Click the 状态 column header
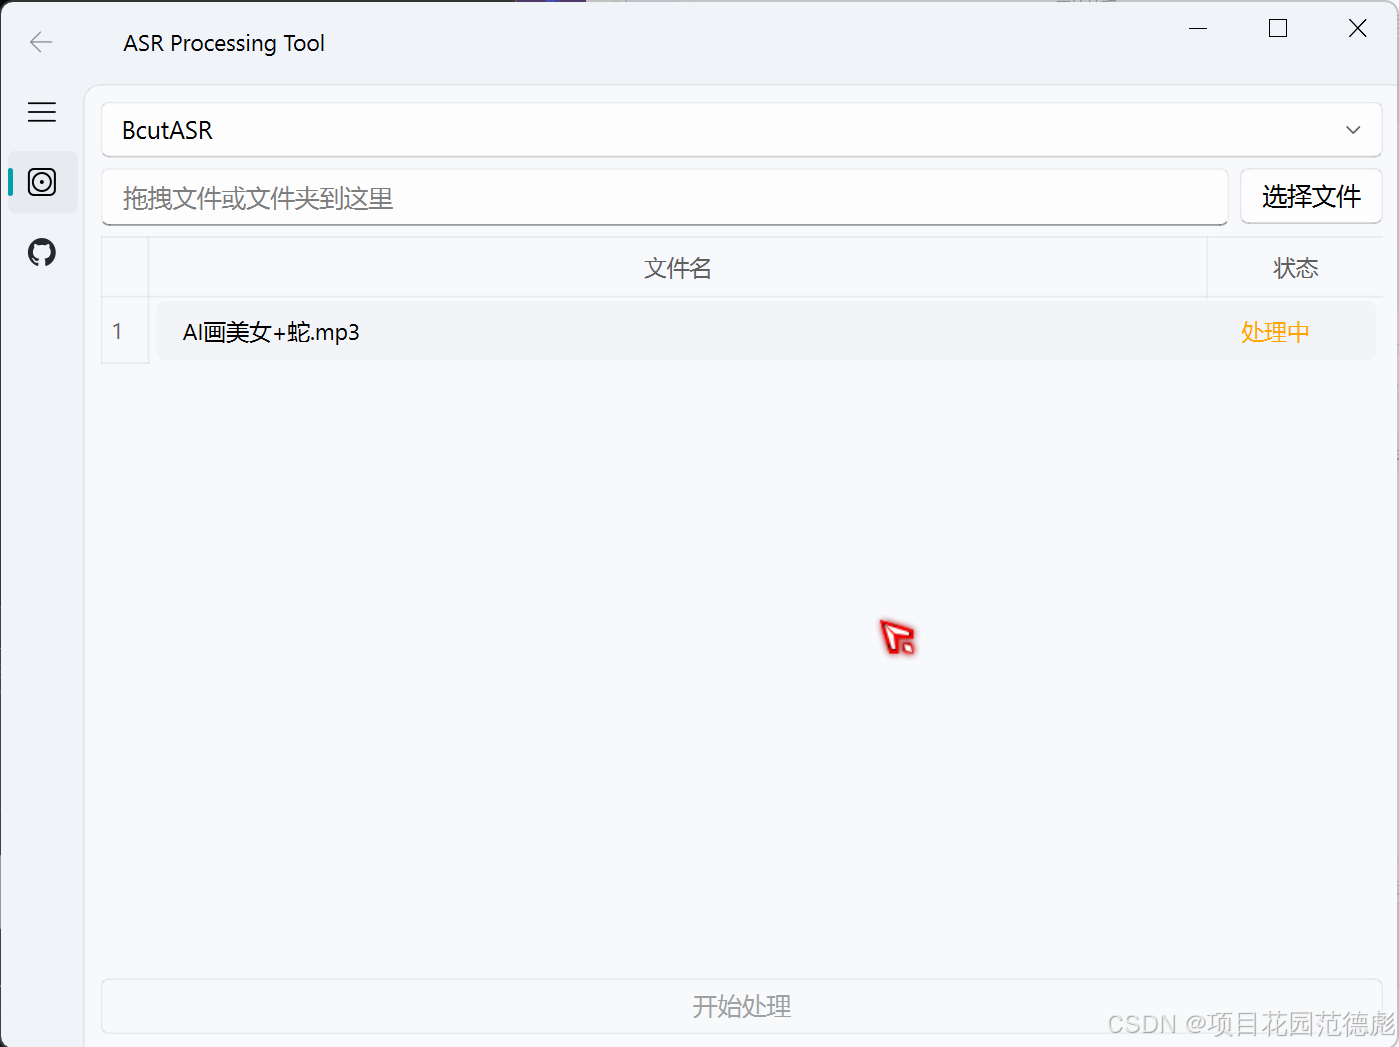This screenshot has width=1399, height=1047. click(x=1295, y=268)
